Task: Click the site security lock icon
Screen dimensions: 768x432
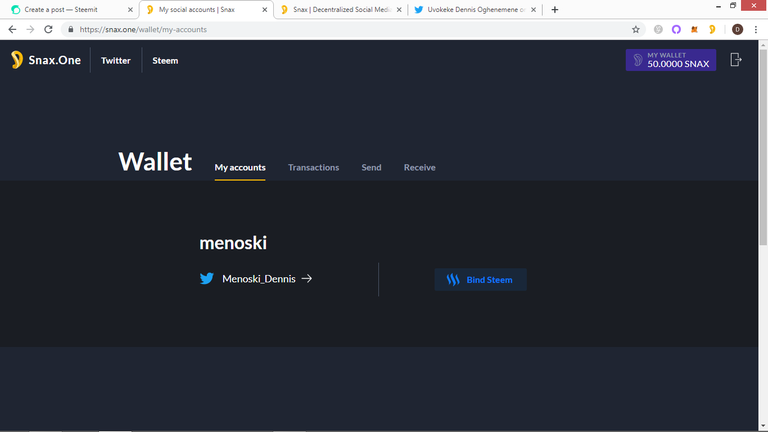Action: click(71, 29)
